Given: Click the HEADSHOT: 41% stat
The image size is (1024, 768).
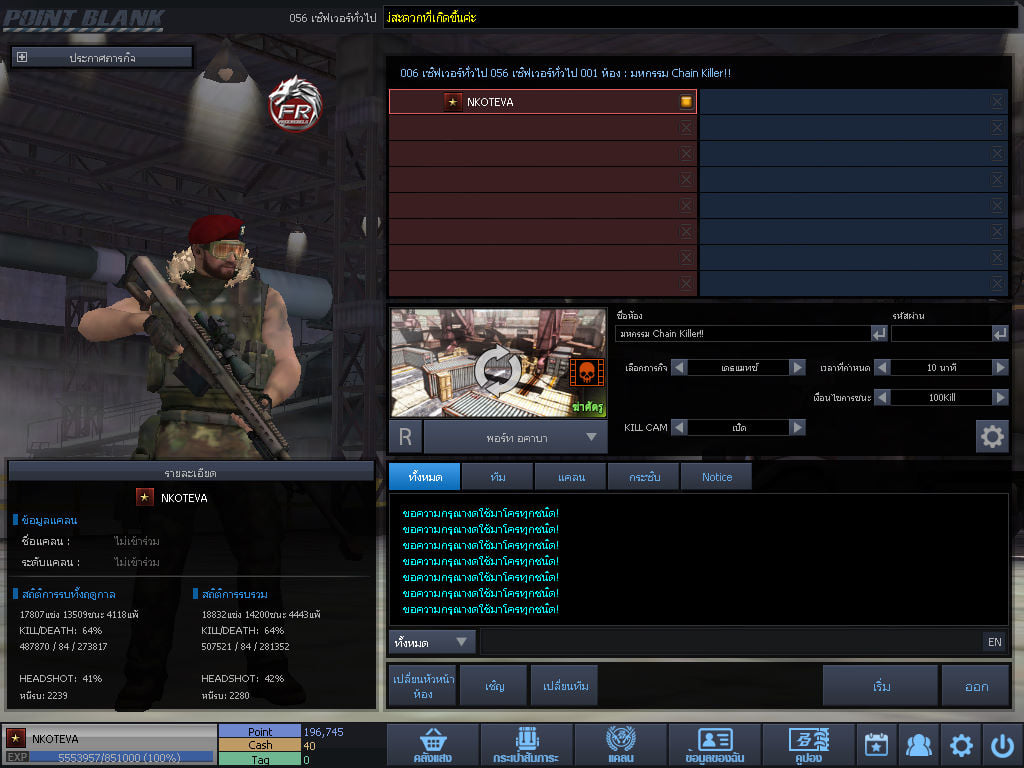Looking at the screenshot, I should pos(61,679).
